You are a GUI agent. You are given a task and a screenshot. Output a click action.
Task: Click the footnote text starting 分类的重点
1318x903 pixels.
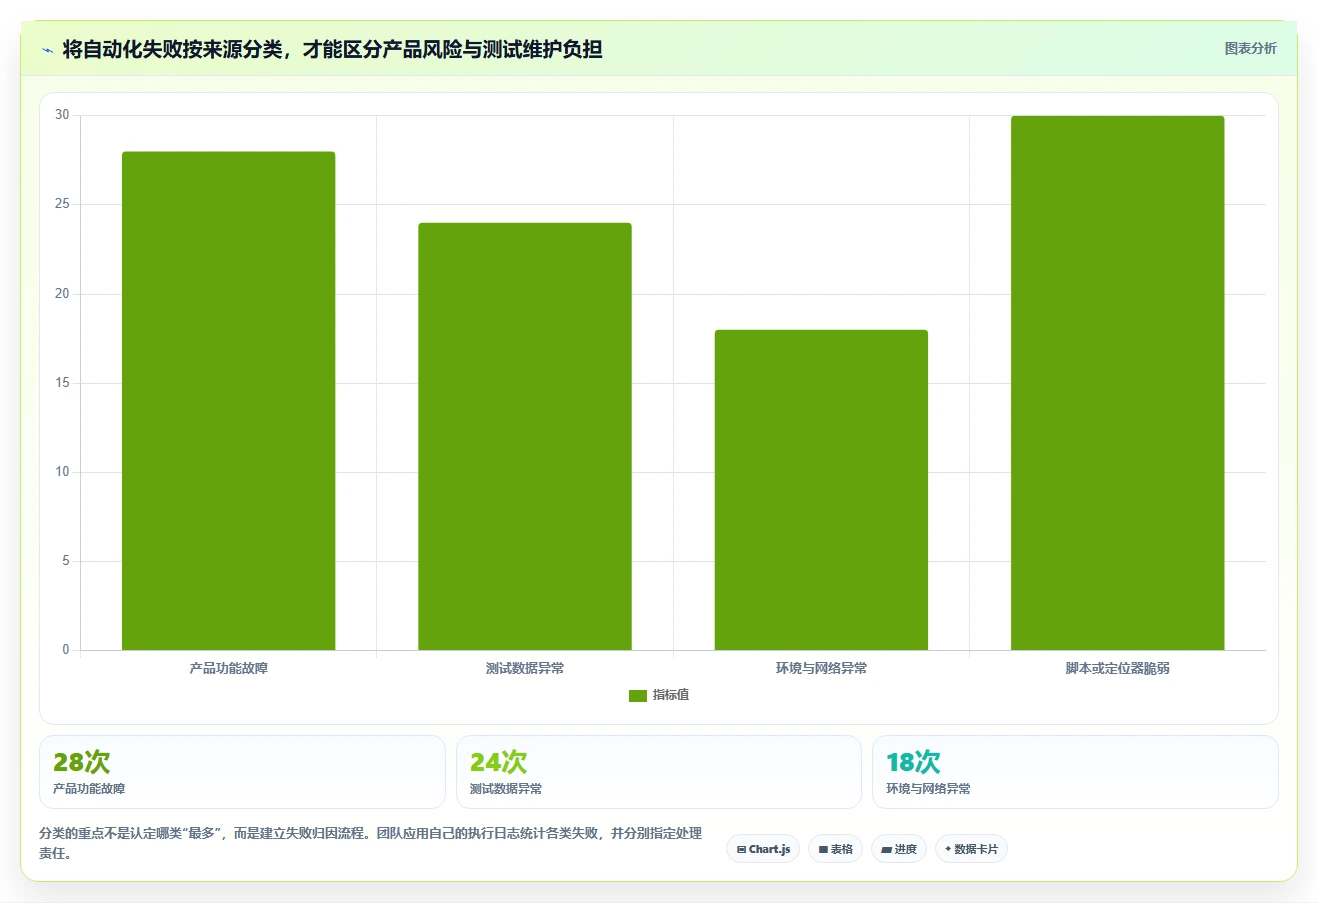(x=371, y=843)
